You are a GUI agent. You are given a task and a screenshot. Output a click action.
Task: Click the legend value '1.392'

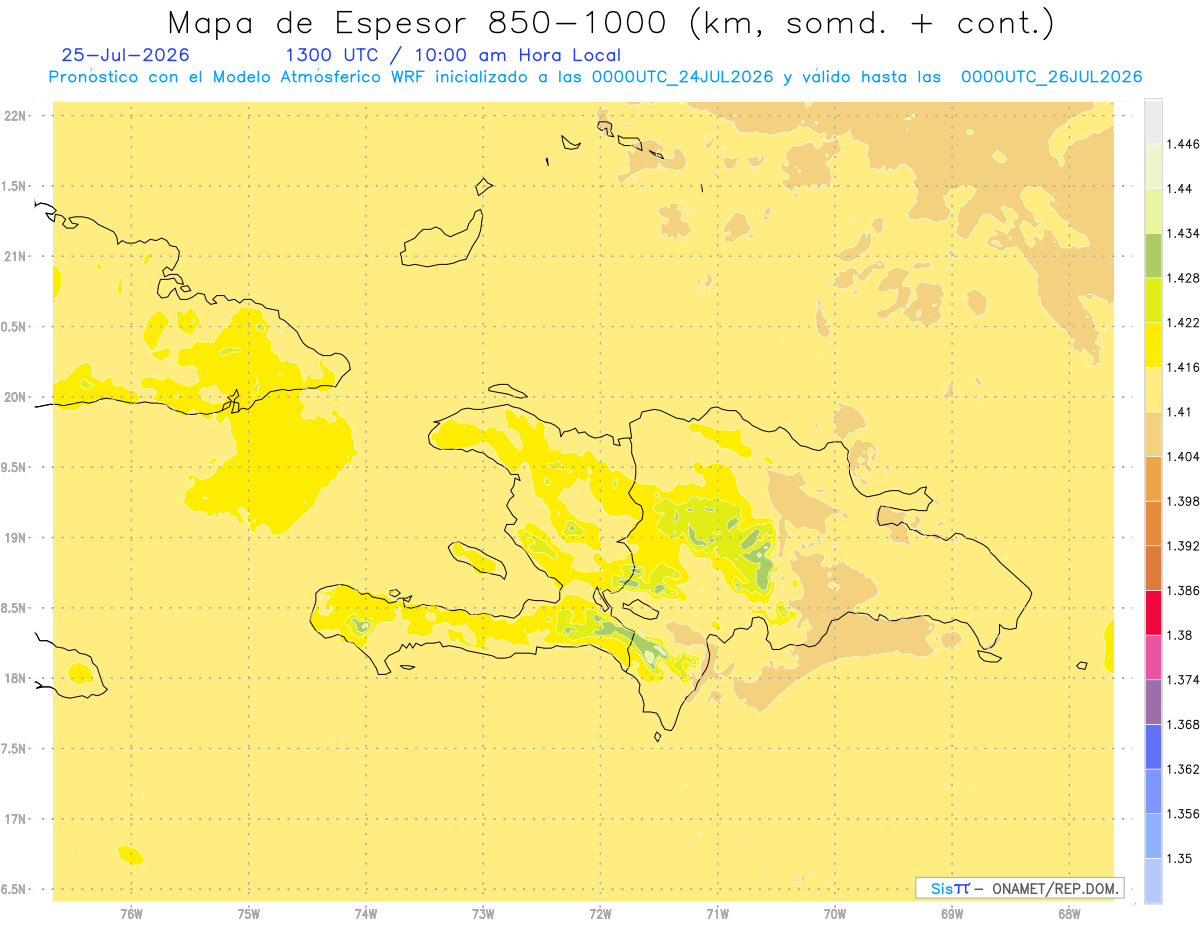coord(1183,546)
